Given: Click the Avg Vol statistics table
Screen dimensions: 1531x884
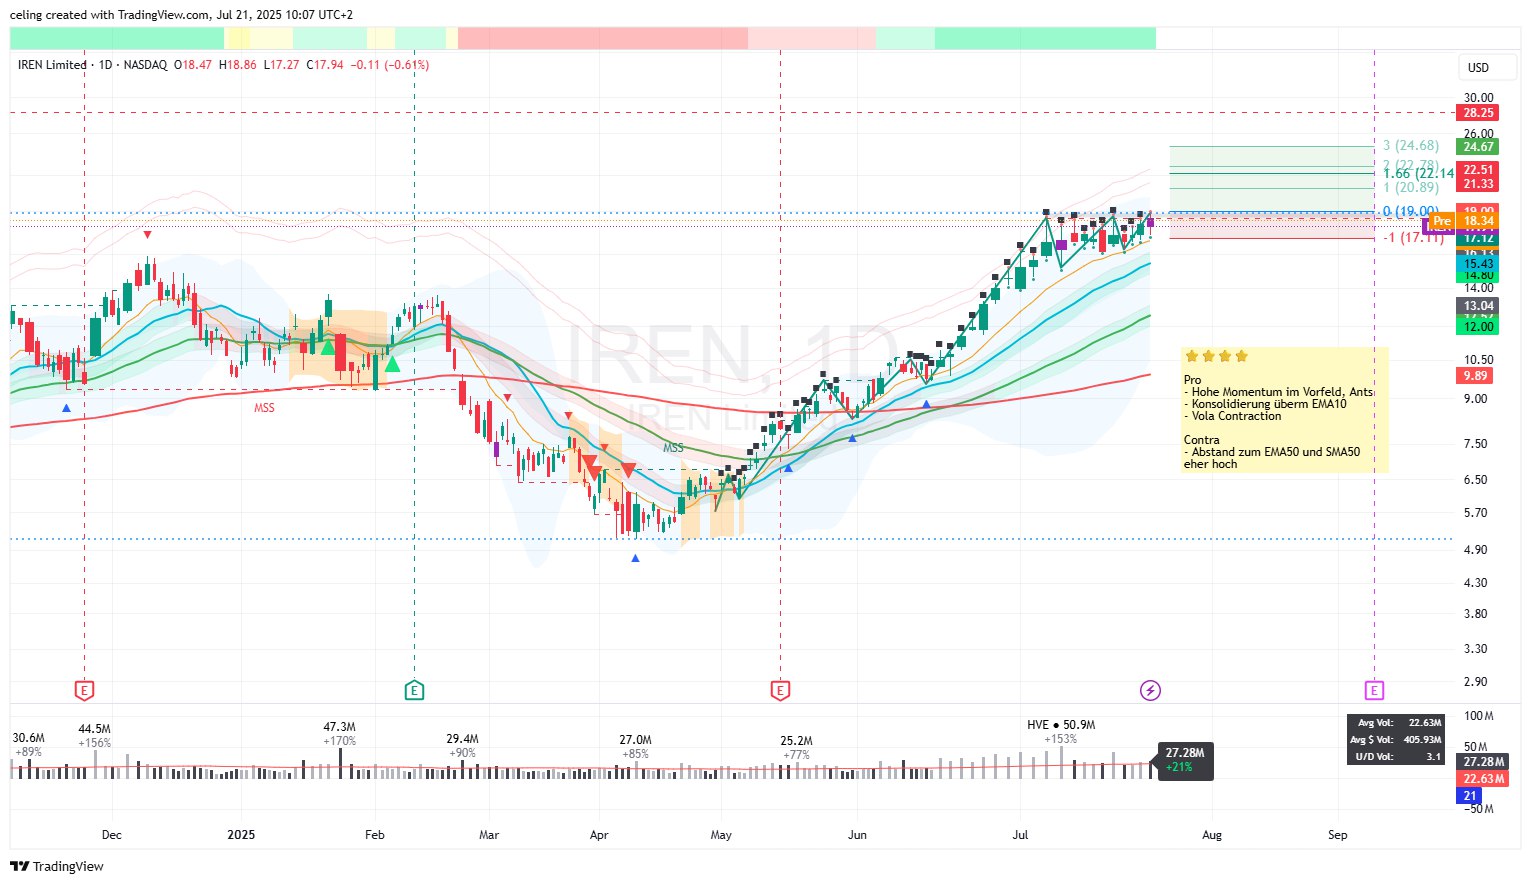Looking at the screenshot, I should (1395, 739).
